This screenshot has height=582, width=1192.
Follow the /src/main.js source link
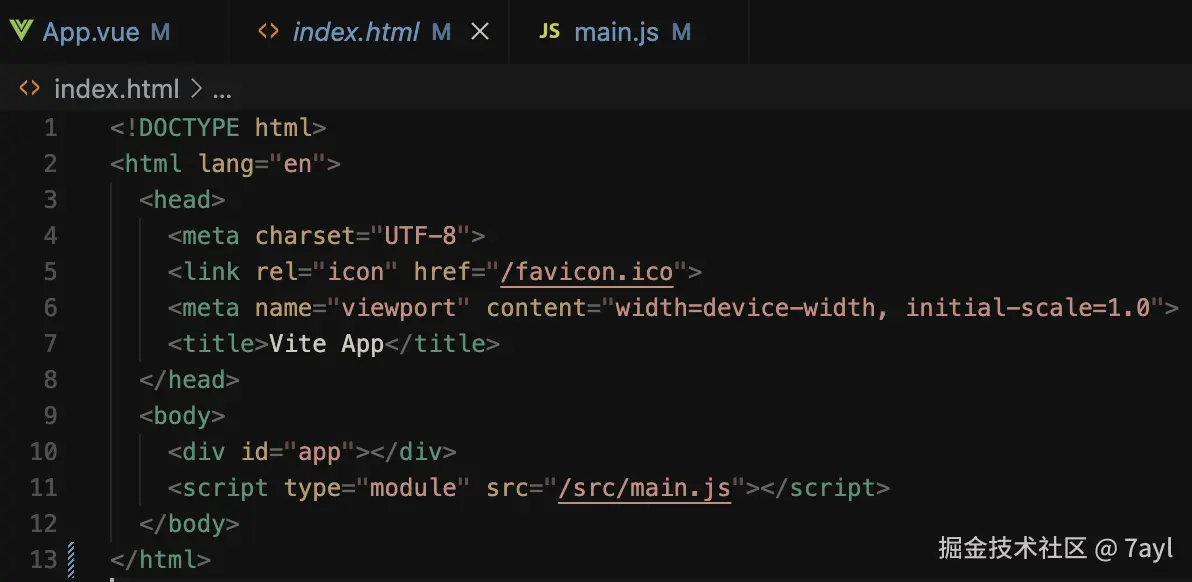point(644,488)
